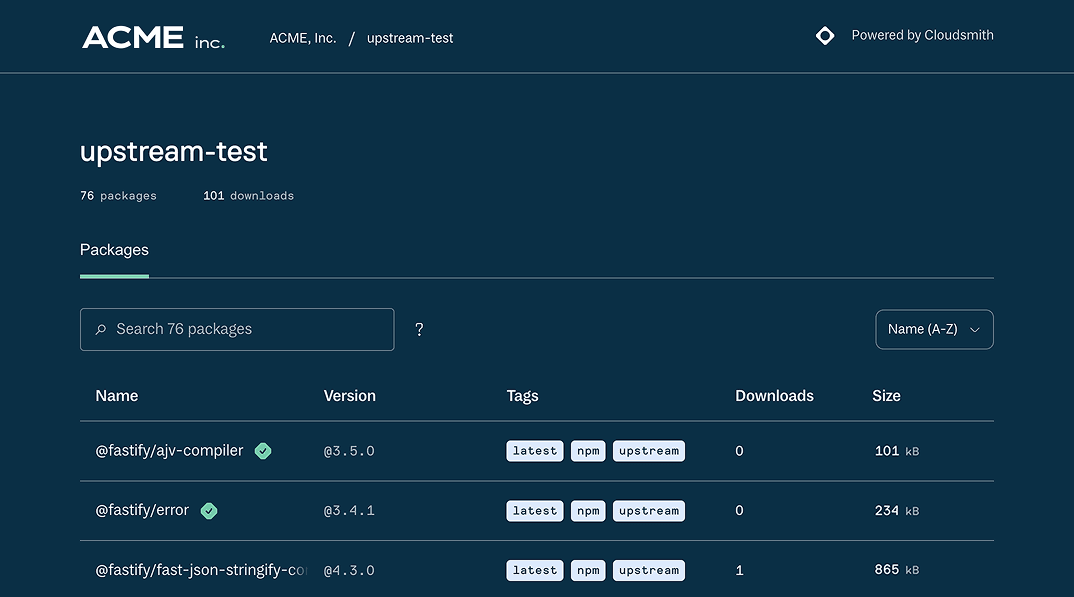Screen dimensions: 1074x597
Task: Select the Packages tab
Action: click(114, 250)
